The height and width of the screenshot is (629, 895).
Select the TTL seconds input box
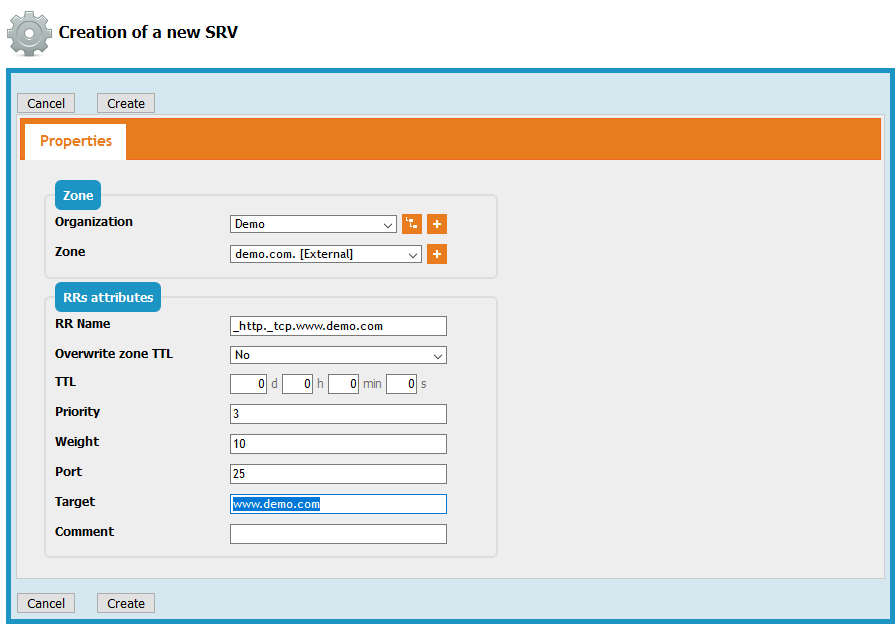(x=401, y=384)
